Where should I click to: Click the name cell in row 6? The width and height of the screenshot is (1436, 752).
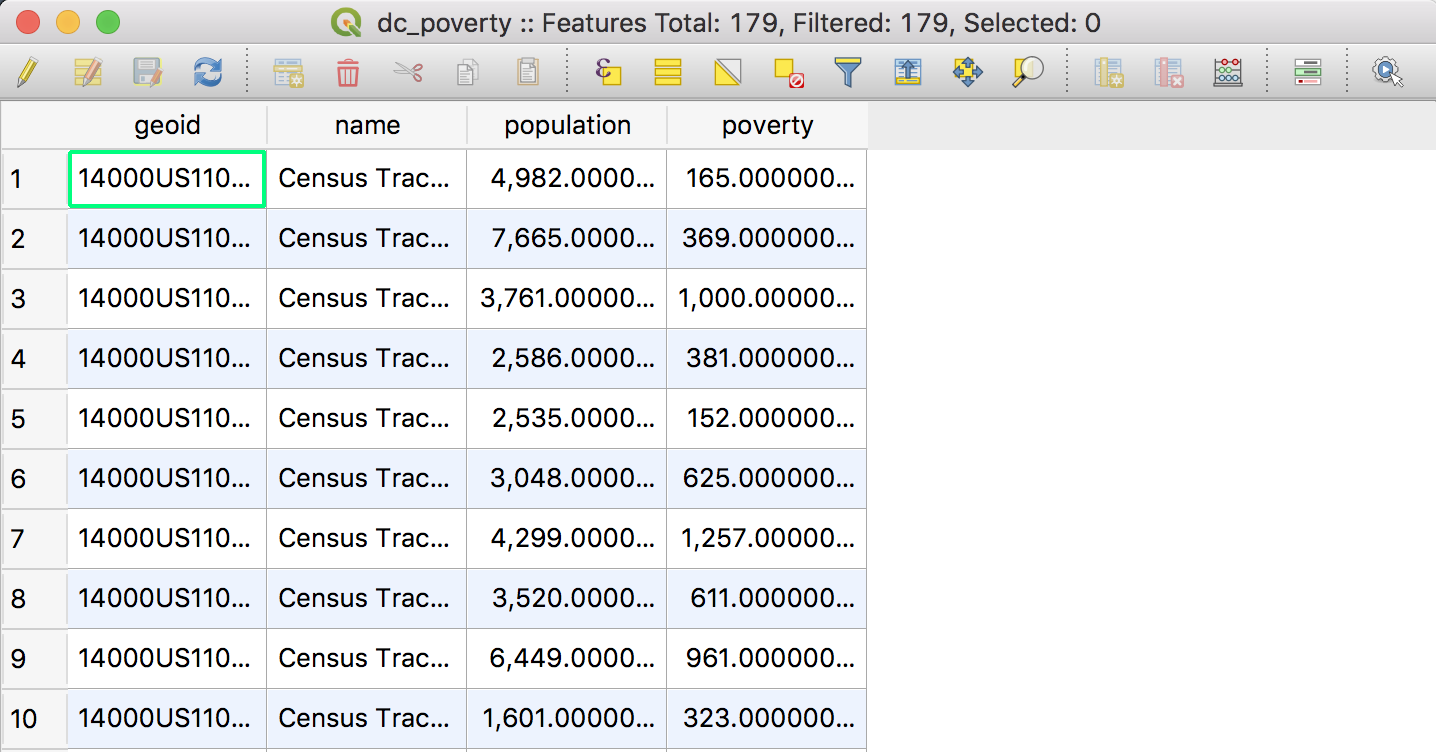(x=367, y=479)
